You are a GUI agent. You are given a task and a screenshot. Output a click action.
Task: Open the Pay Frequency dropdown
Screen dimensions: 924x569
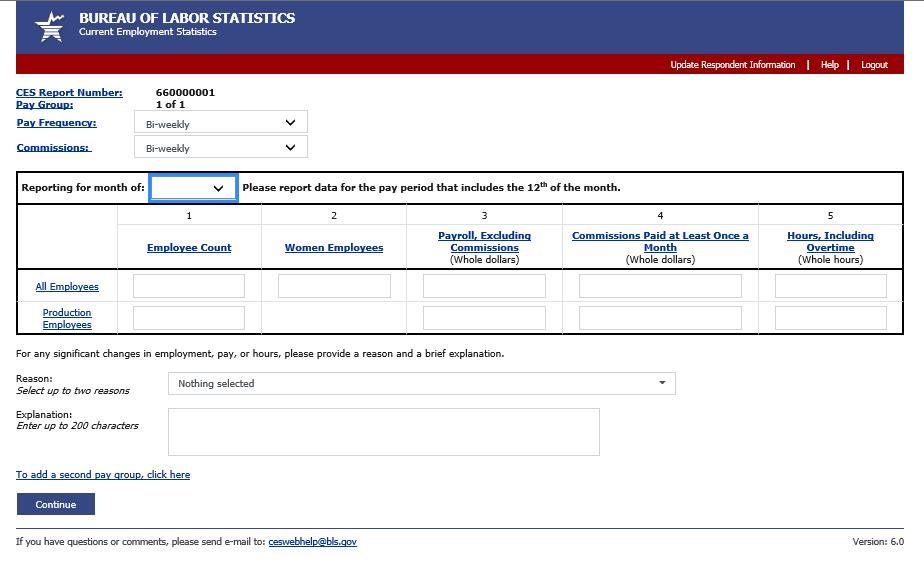click(220, 122)
